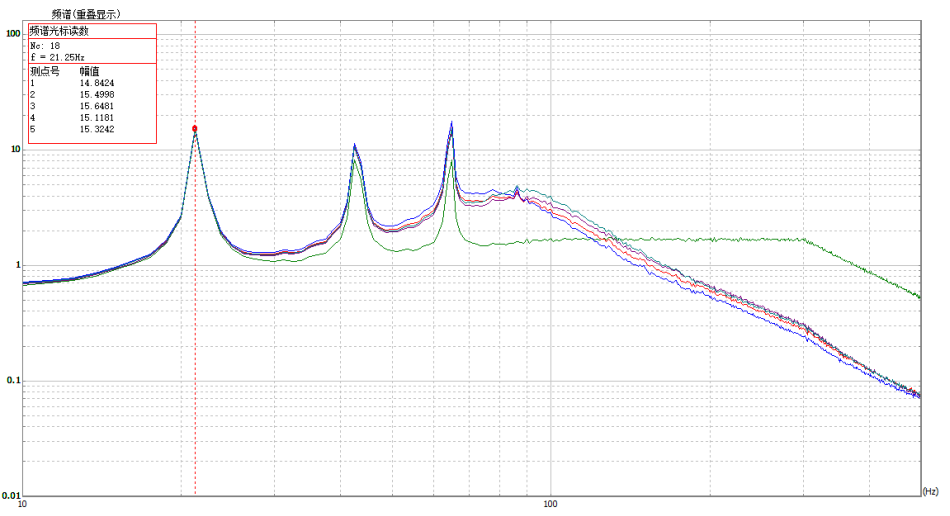Select measurement point 4 row value 15.1181
This screenshot has width=950, height=516.
(x=96, y=117)
